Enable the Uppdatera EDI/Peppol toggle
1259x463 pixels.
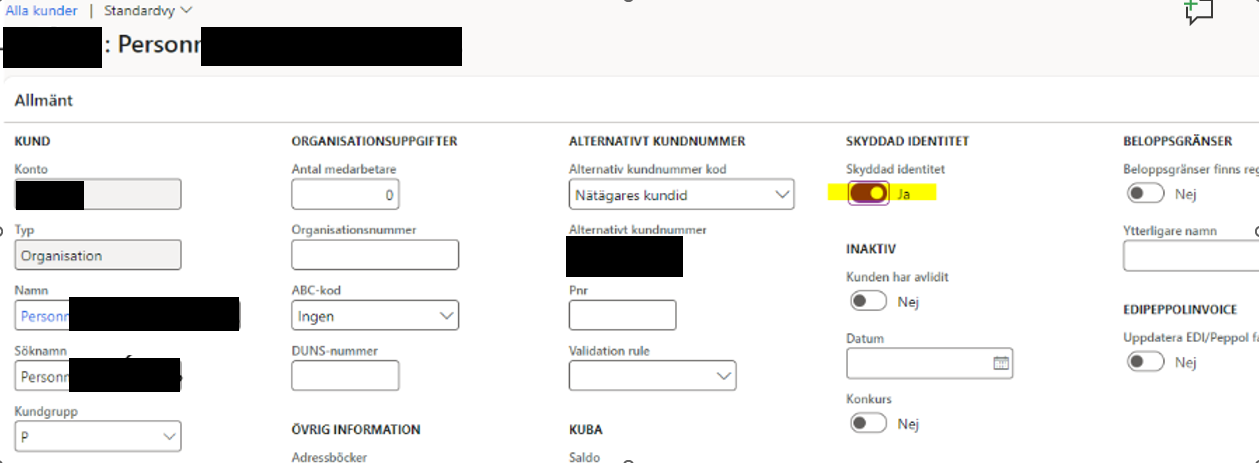[1145, 362]
